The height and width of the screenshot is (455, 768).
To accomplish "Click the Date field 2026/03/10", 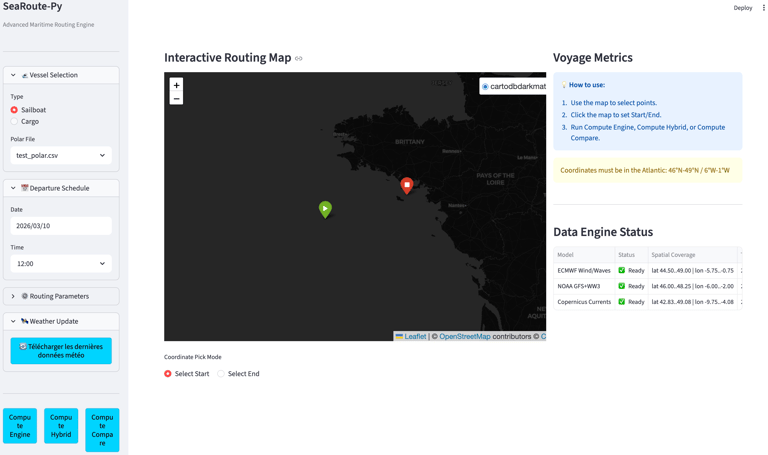I will 61,226.
